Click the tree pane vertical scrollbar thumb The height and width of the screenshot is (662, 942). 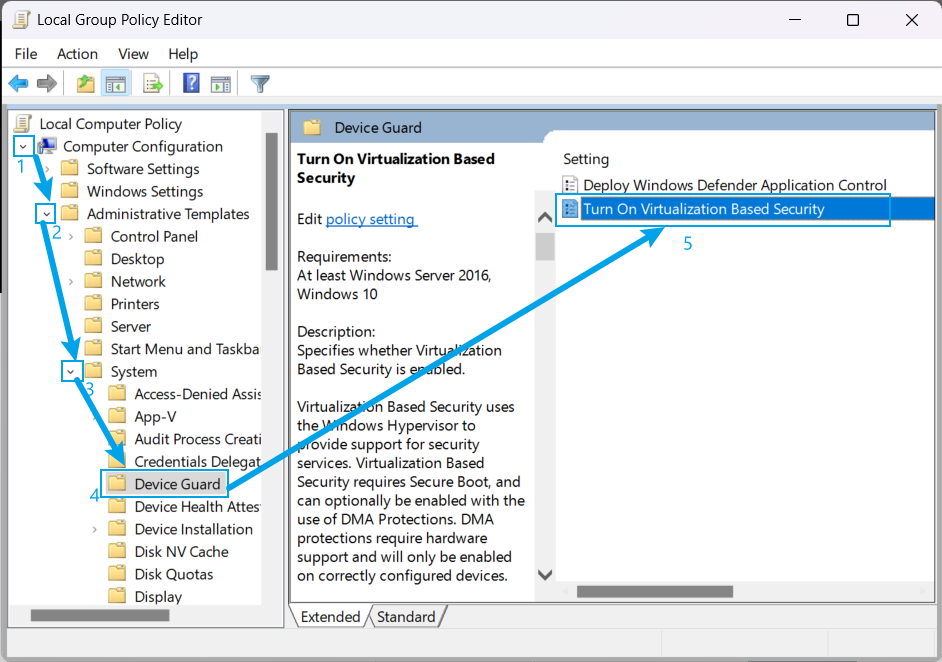272,201
